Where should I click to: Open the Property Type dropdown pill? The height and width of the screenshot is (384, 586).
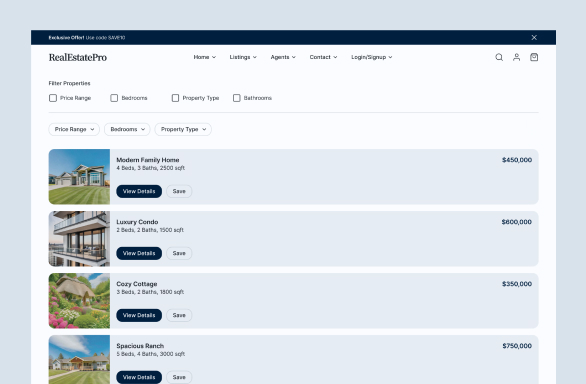click(183, 129)
